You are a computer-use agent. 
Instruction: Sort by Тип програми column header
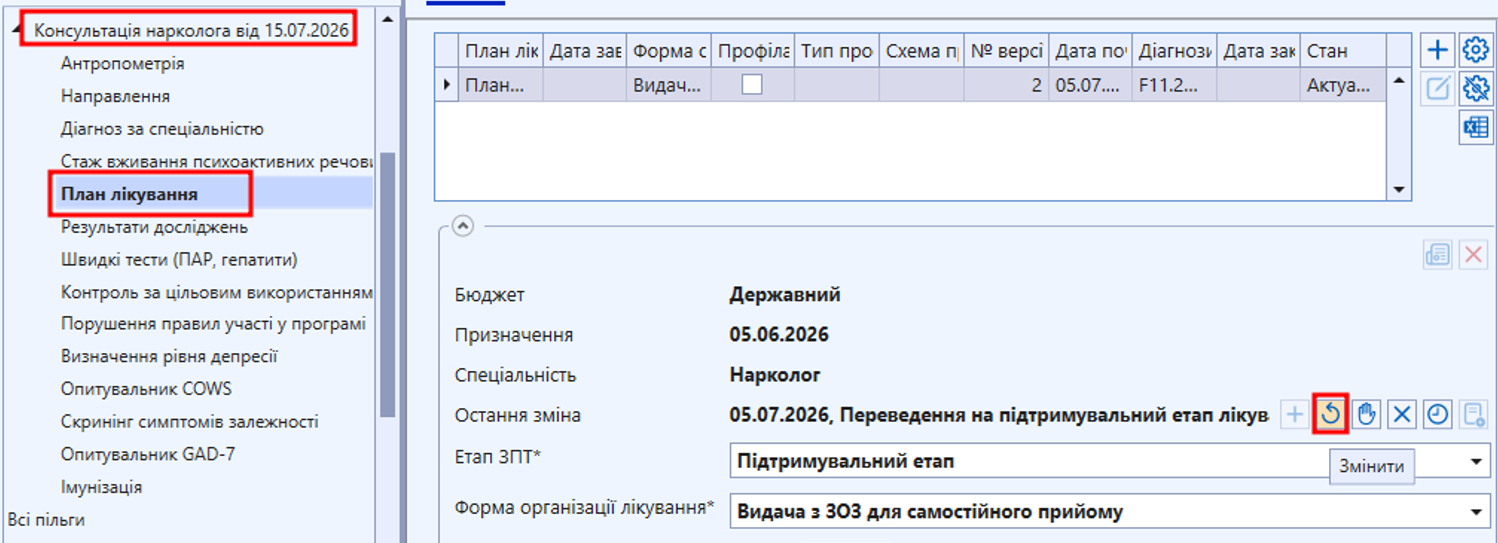837,51
